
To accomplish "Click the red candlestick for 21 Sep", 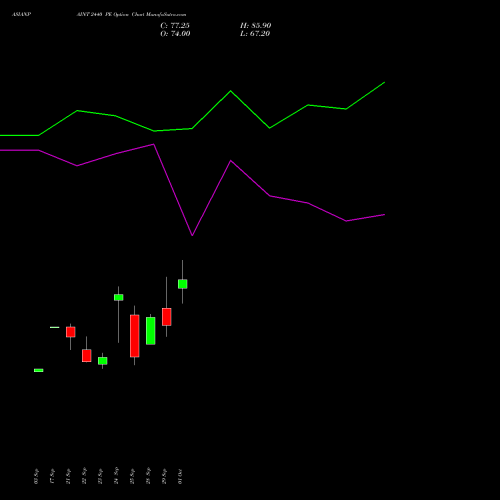I will click(71, 332).
